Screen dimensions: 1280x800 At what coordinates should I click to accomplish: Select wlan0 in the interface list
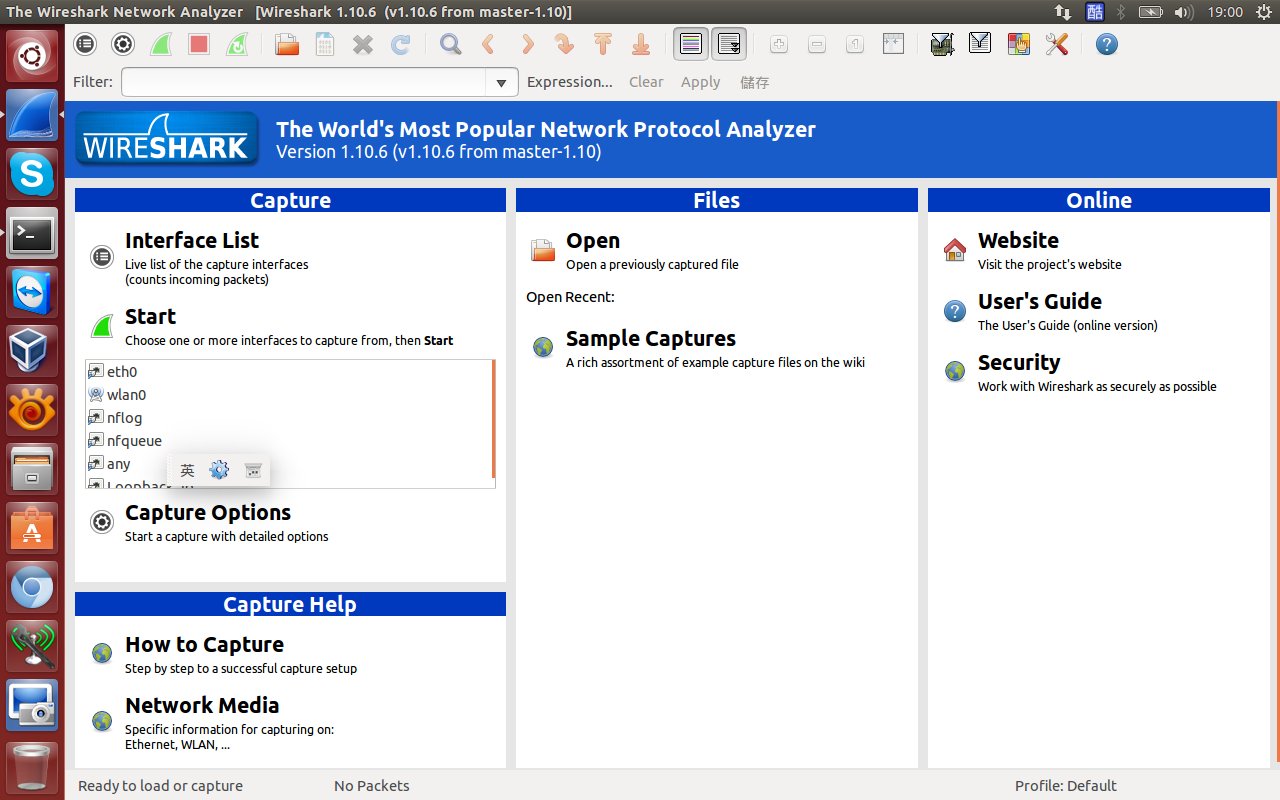(x=289, y=395)
